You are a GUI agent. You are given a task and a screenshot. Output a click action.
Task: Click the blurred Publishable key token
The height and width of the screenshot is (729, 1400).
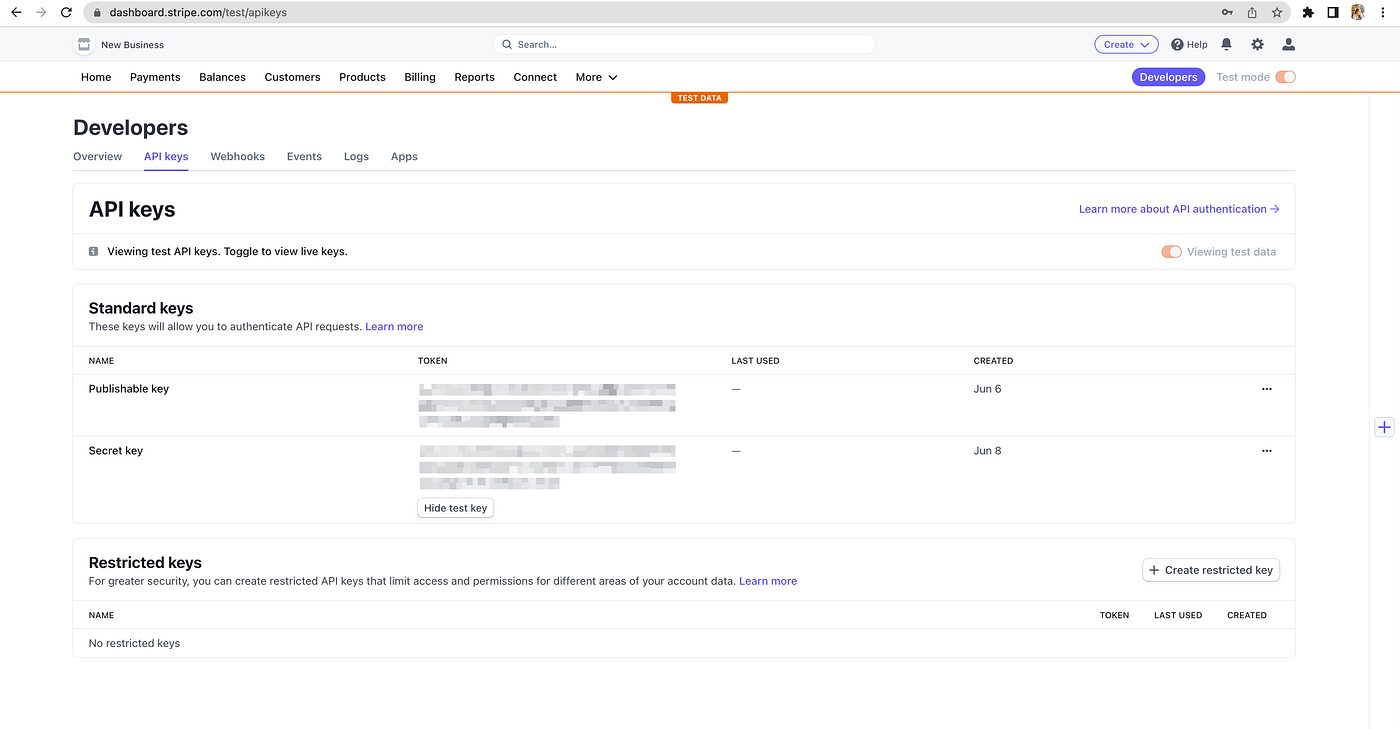[x=547, y=405]
